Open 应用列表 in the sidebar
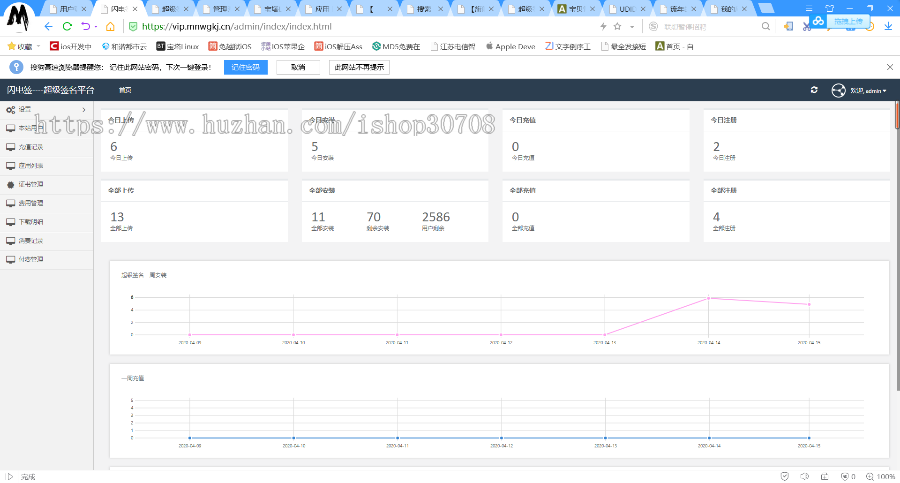 46,165
